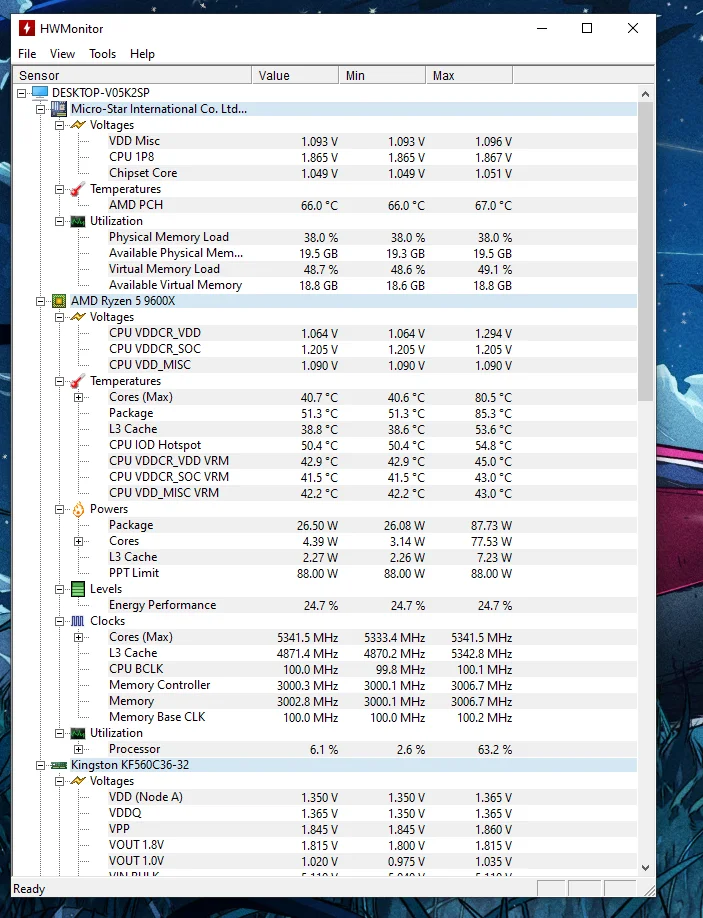Click the HWMonitor lightning app icon
Screen dimensions: 703x918
(x=26, y=28)
